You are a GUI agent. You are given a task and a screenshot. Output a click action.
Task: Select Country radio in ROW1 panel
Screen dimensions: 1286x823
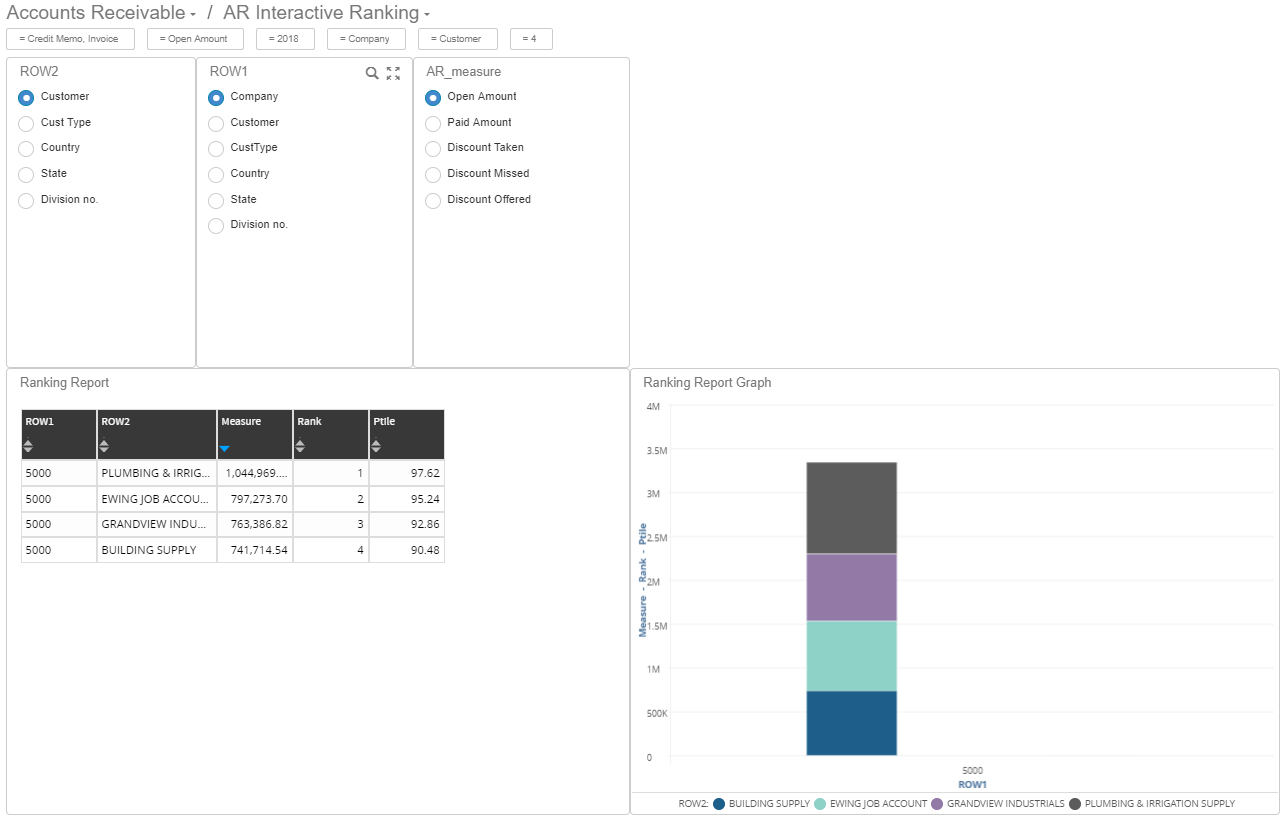(216, 174)
